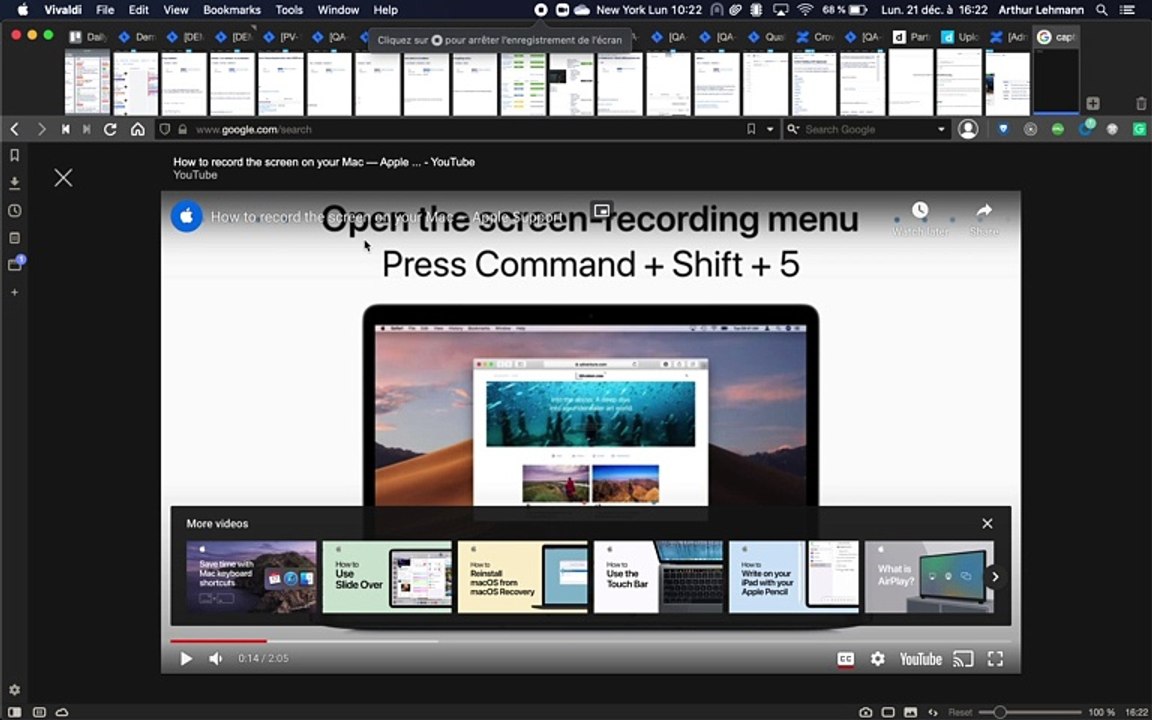Image resolution: width=1152 pixels, height=720 pixels.
Task: Close the video preview overlay with X
Action: coord(63,178)
